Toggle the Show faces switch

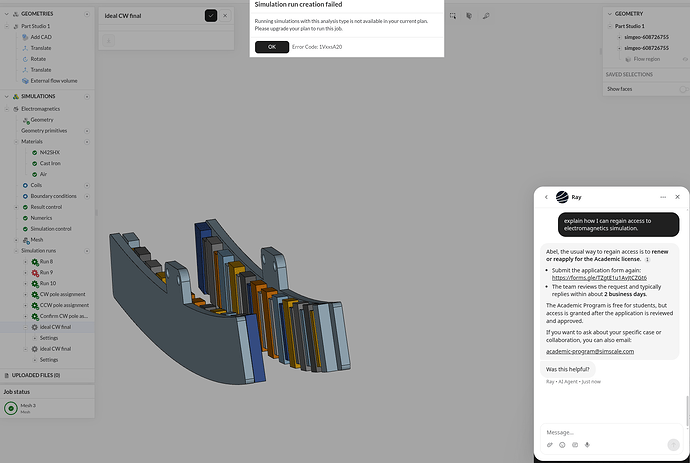[x=683, y=89]
